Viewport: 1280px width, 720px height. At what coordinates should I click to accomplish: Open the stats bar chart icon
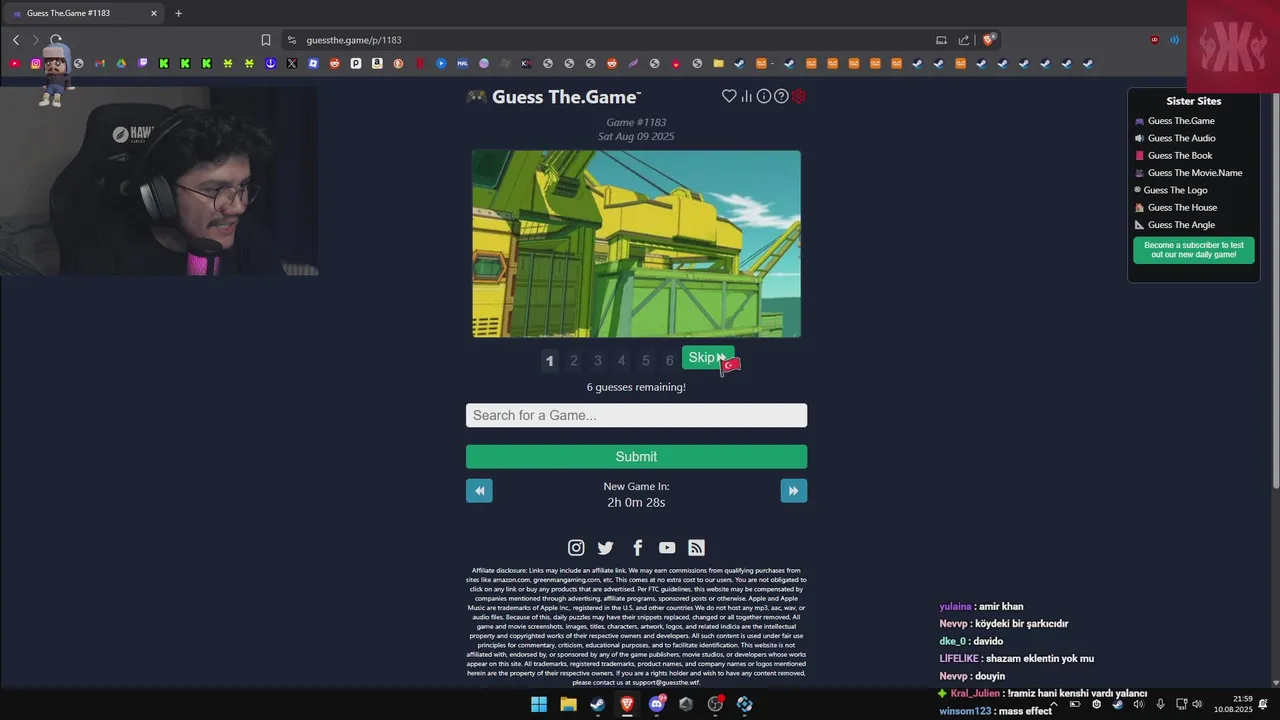pos(746,96)
